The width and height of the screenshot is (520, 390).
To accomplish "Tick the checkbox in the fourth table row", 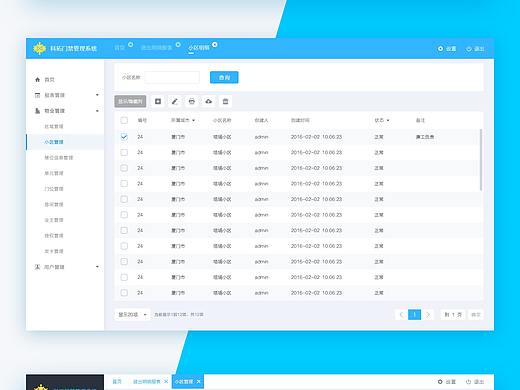I will click(x=124, y=184).
